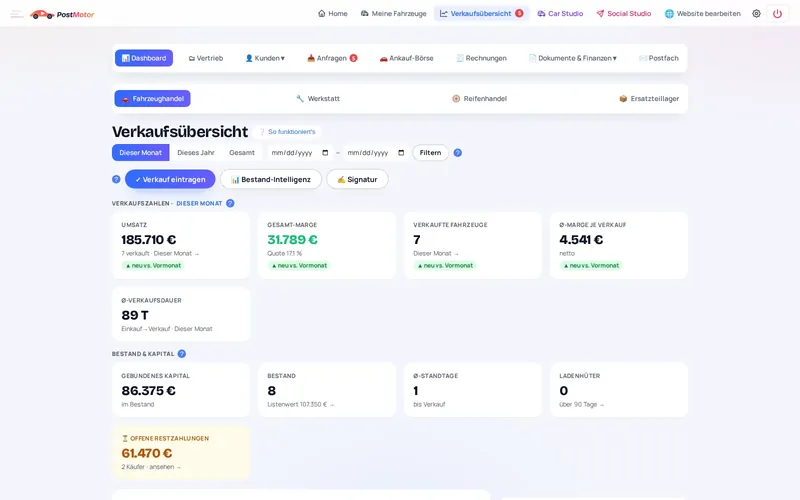Select the Dieser Monat period toggle
Screen dimensions: 800x500
pyautogui.click(x=141, y=153)
